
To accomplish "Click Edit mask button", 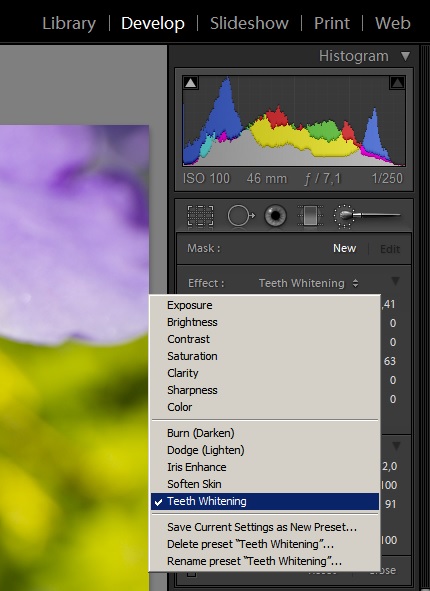I will [390, 249].
